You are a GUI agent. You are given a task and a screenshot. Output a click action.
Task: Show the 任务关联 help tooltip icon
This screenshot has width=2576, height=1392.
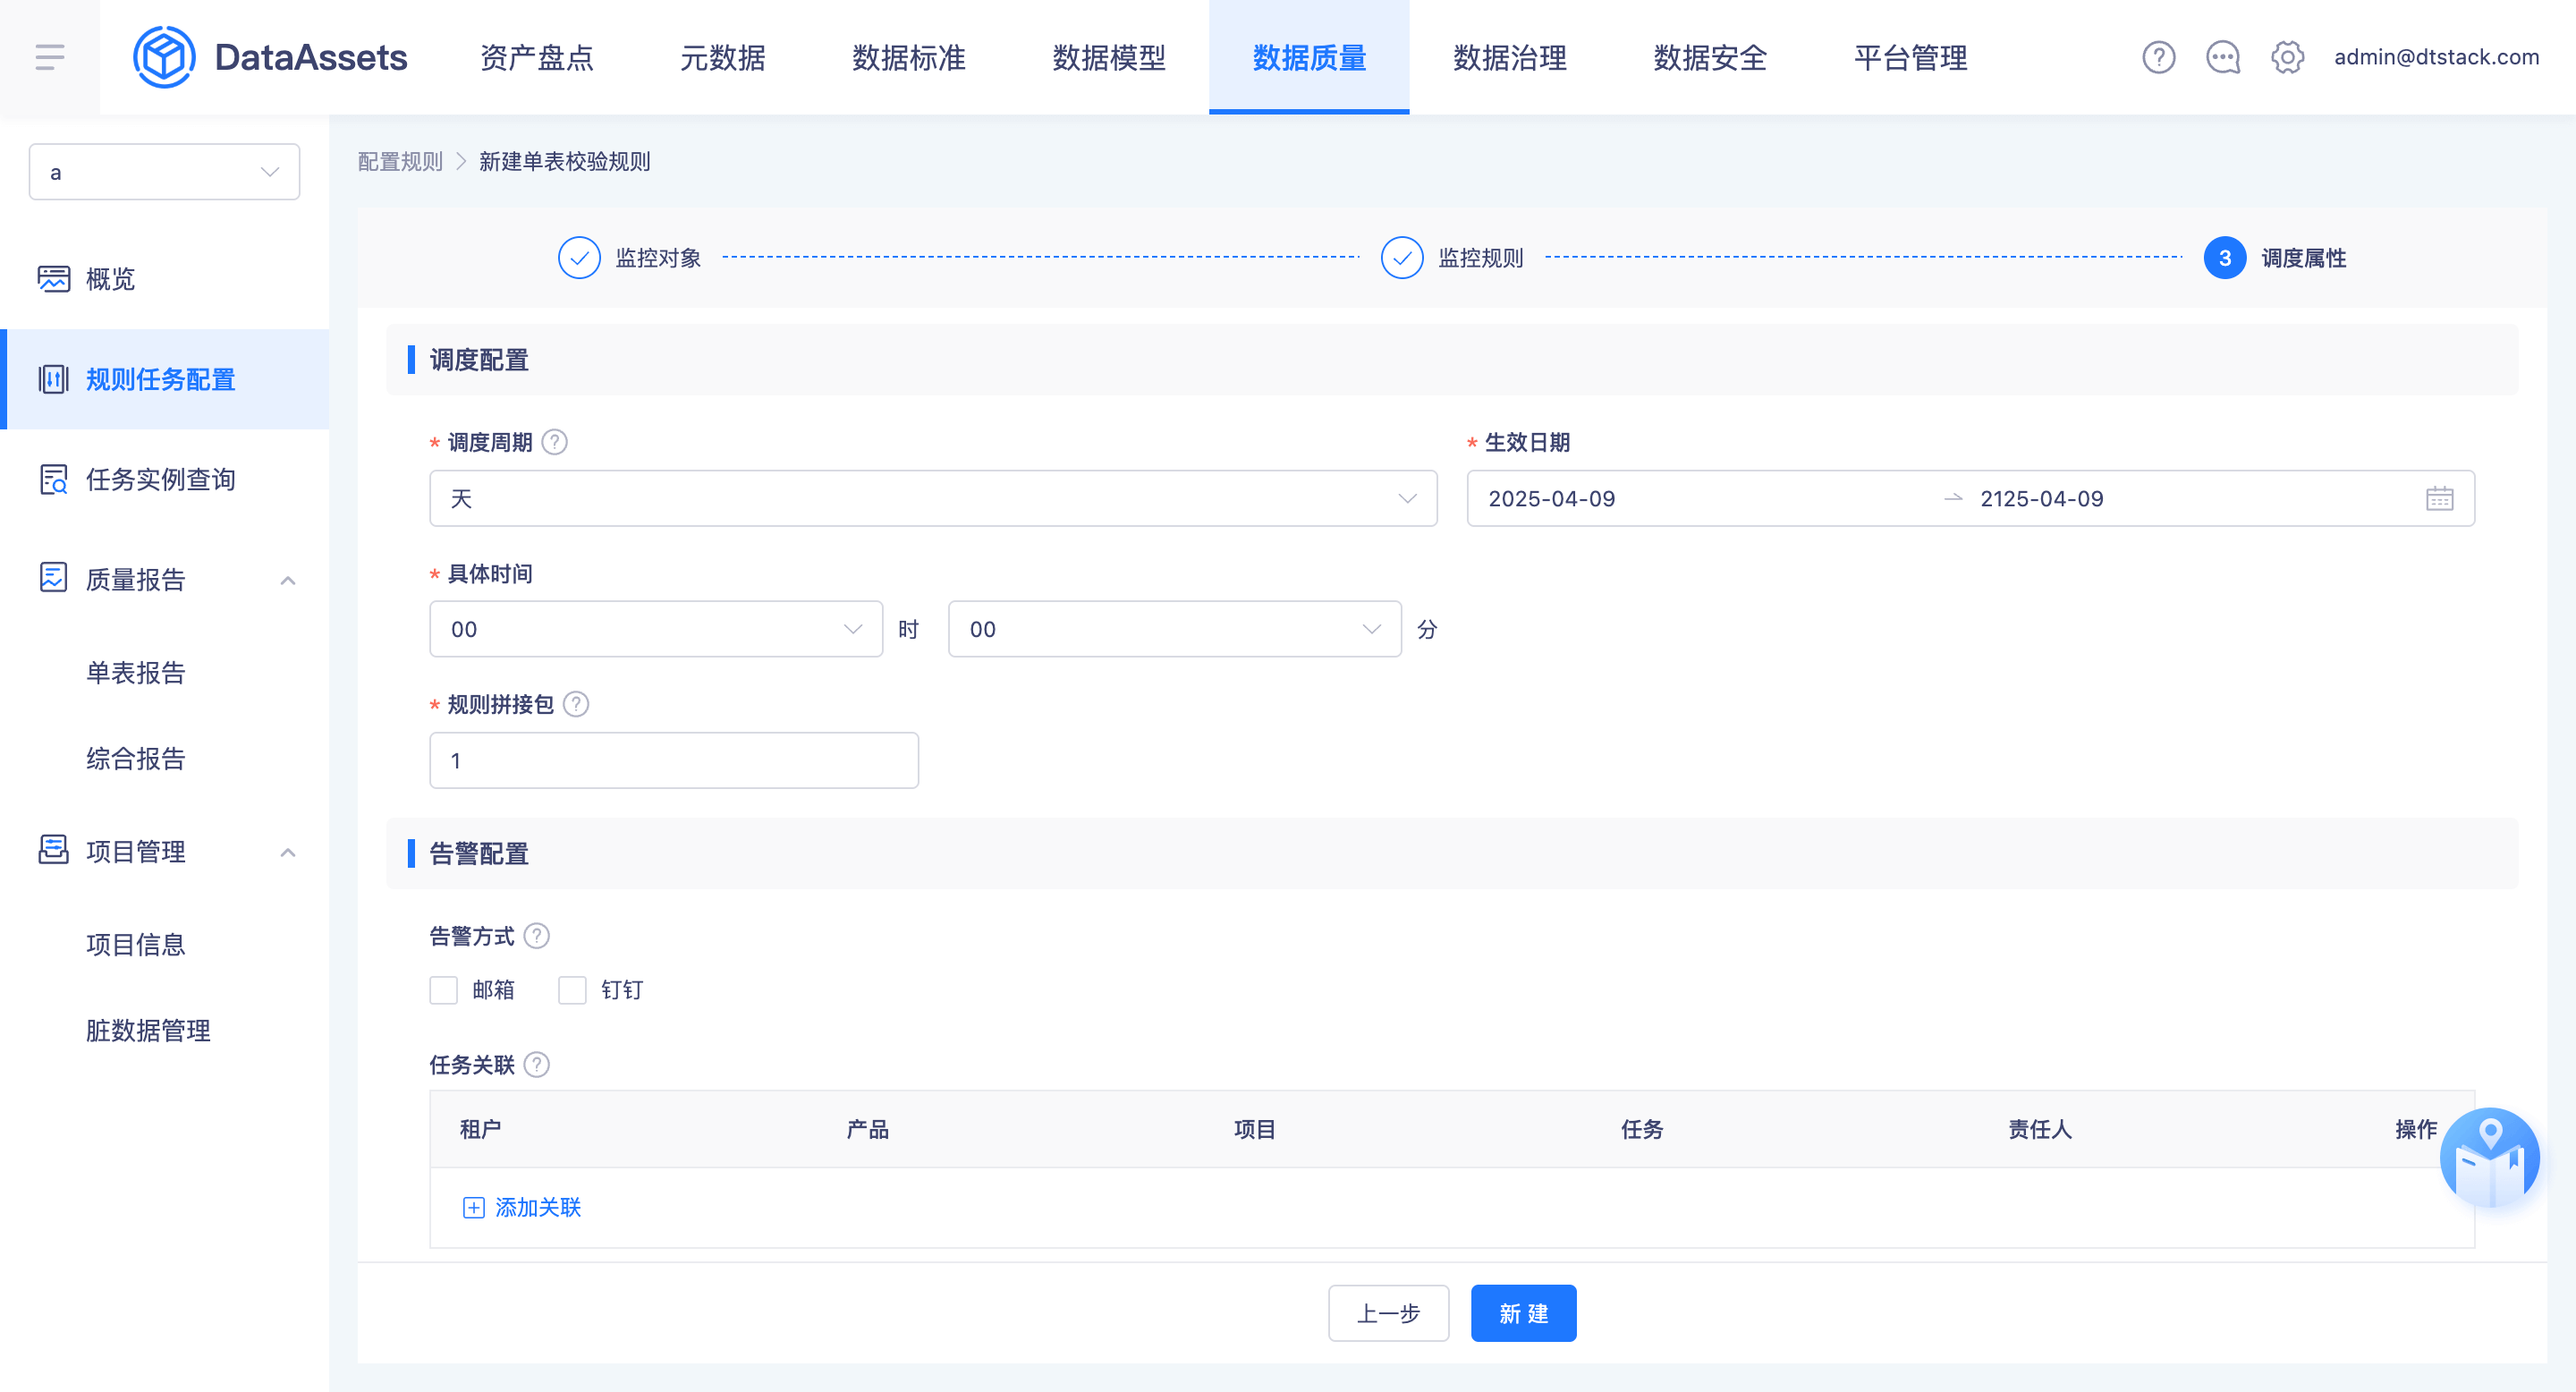pos(537,1065)
